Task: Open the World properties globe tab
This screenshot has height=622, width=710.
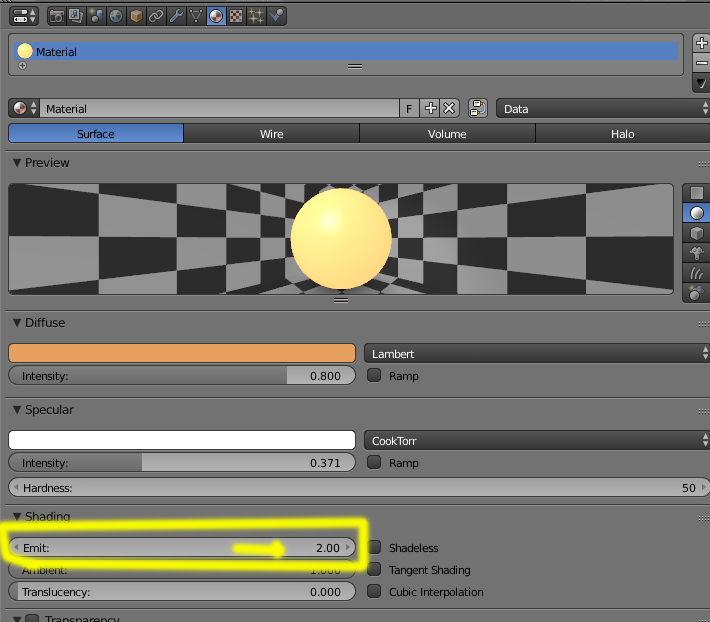Action: pyautogui.click(x=116, y=16)
